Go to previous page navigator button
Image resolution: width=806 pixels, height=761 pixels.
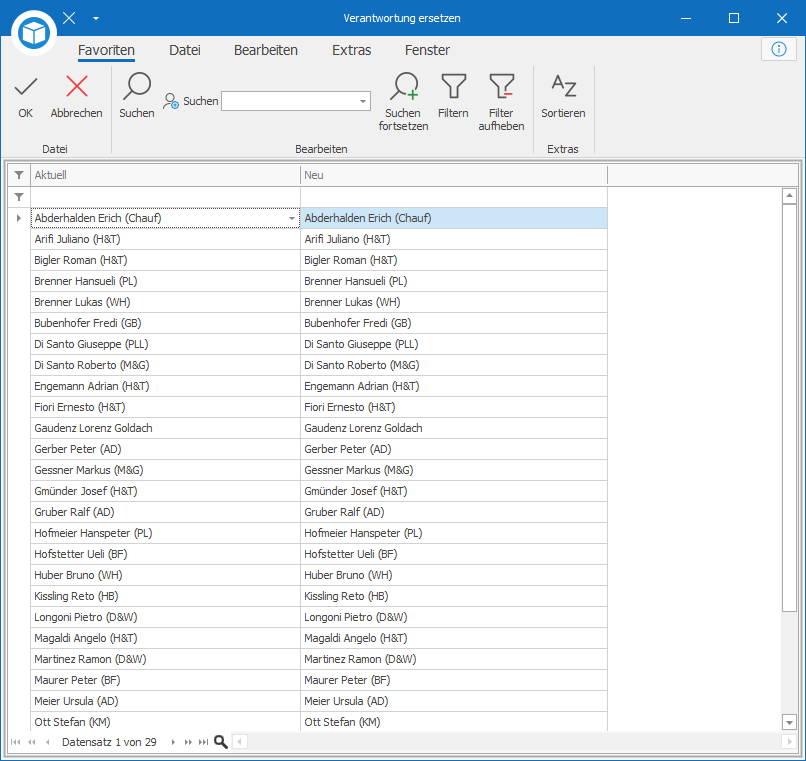tap(32, 742)
